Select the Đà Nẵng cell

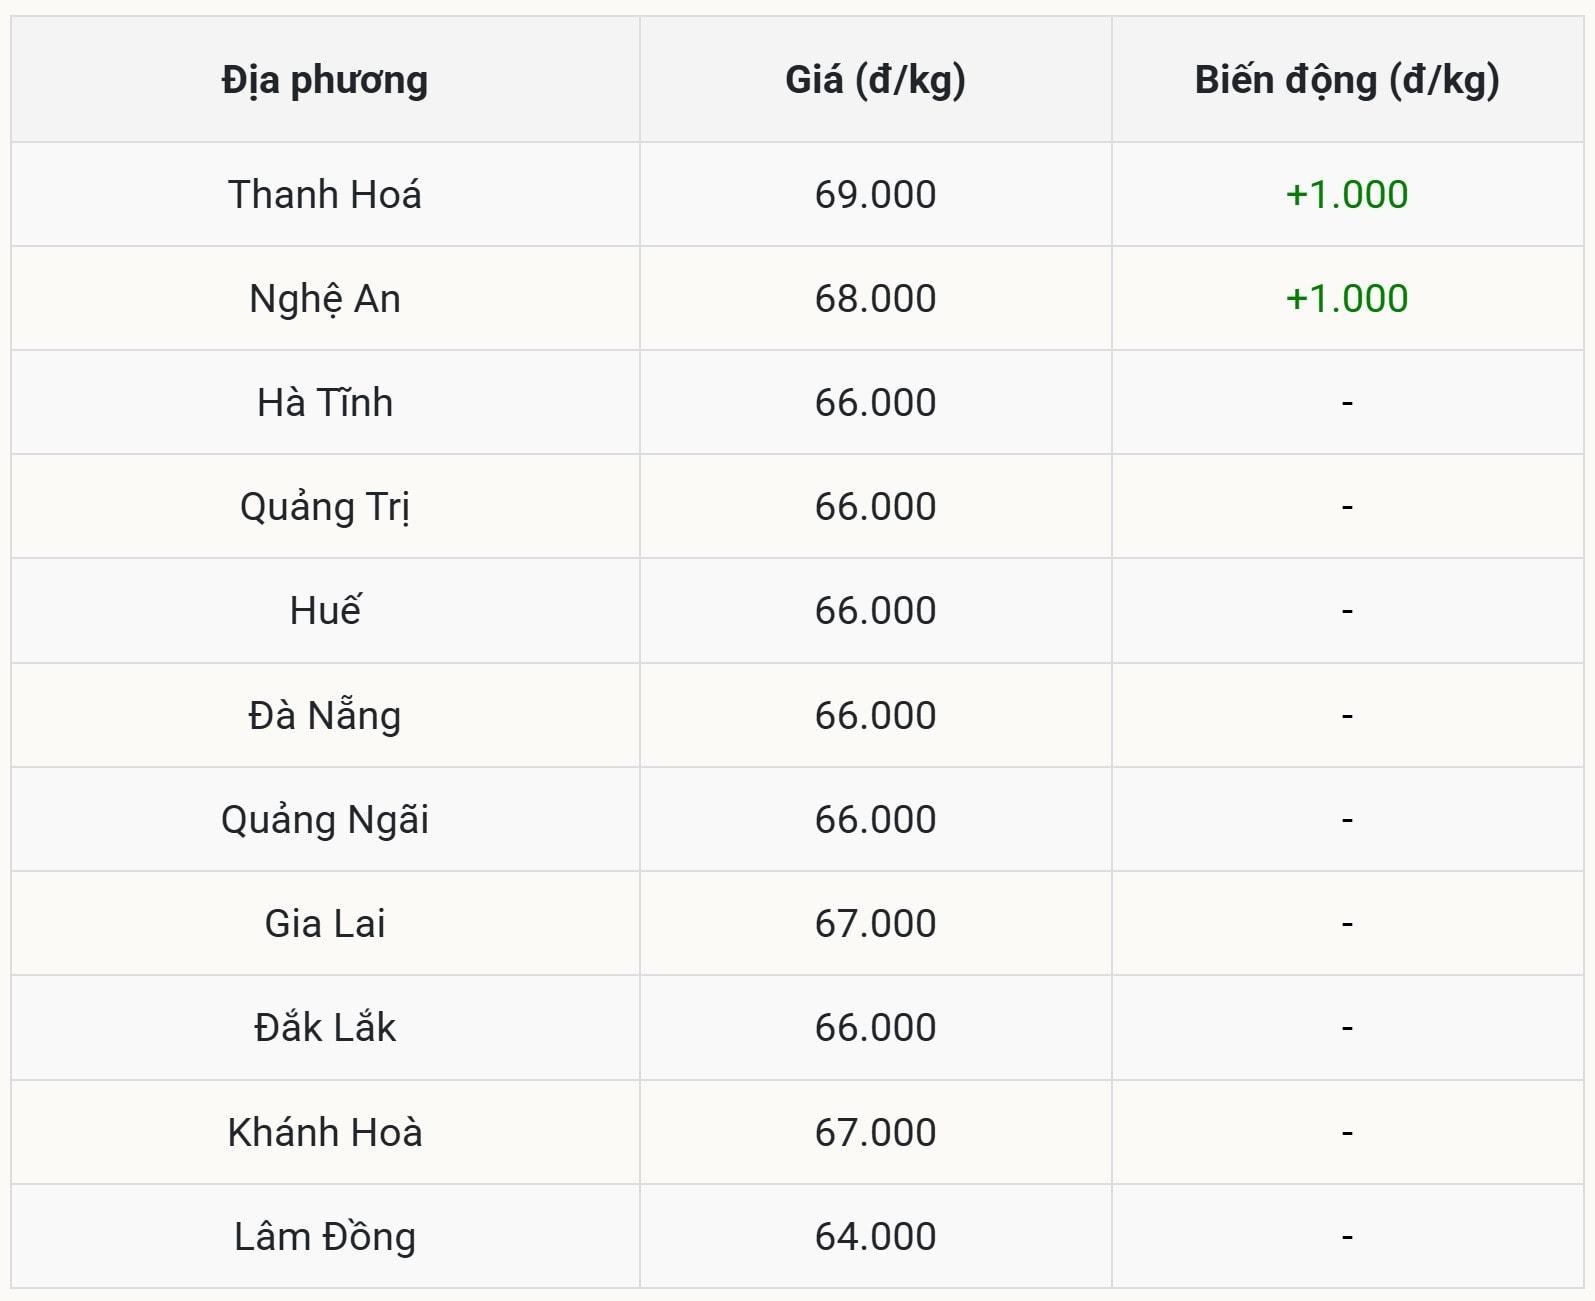[x=325, y=715]
